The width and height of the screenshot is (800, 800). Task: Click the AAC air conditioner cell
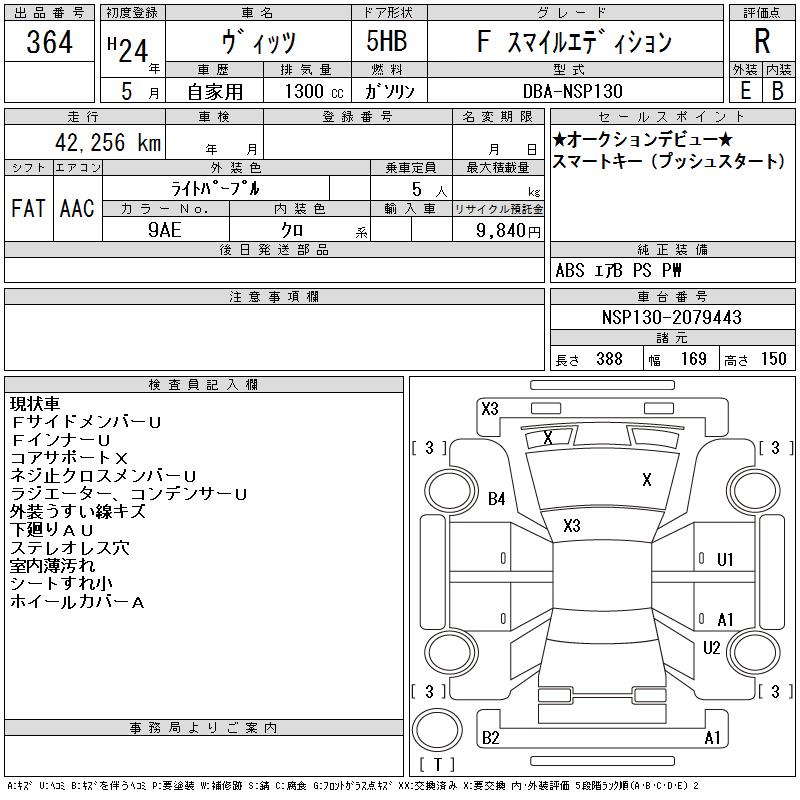(77, 209)
